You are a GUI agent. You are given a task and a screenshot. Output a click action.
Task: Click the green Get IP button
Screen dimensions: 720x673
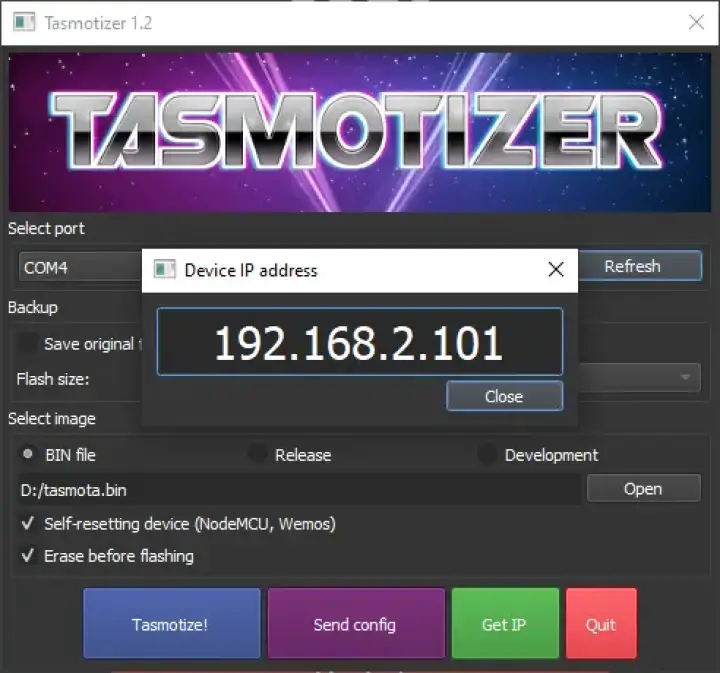(x=505, y=623)
